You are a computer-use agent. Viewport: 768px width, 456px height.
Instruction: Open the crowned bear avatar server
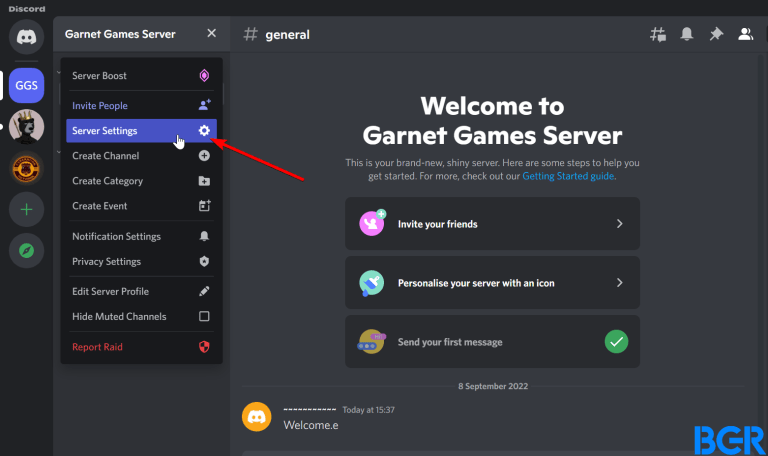(x=26, y=126)
